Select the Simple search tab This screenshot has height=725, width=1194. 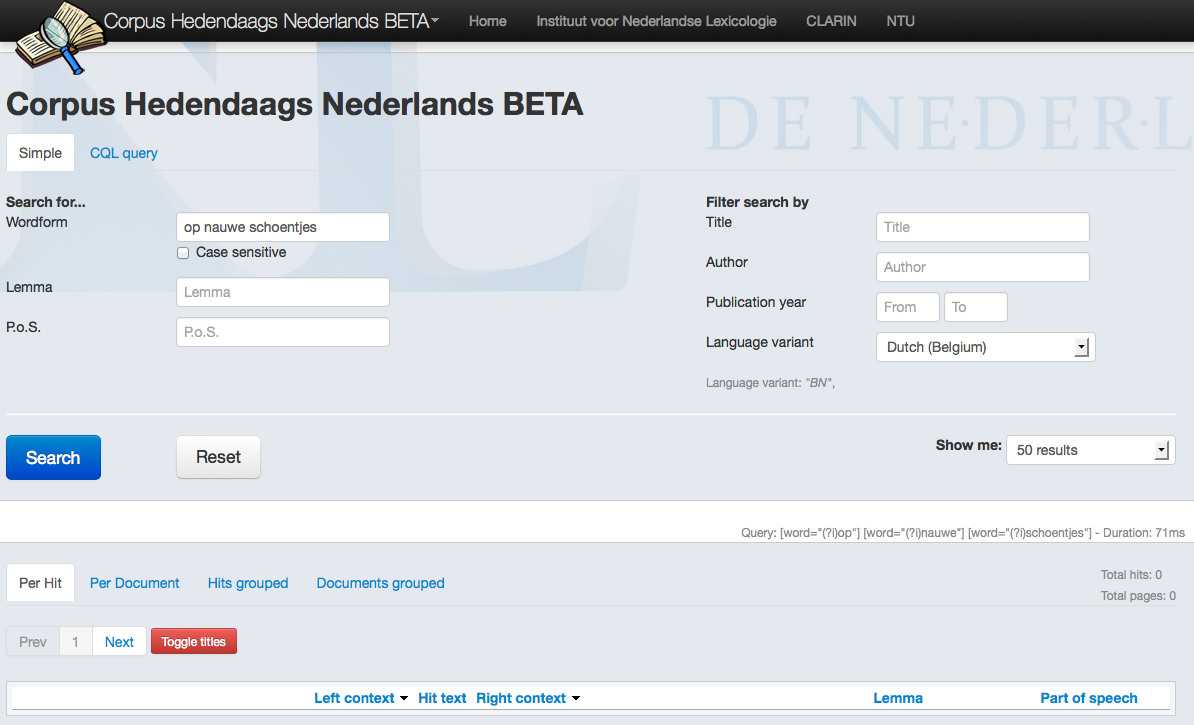[40, 153]
